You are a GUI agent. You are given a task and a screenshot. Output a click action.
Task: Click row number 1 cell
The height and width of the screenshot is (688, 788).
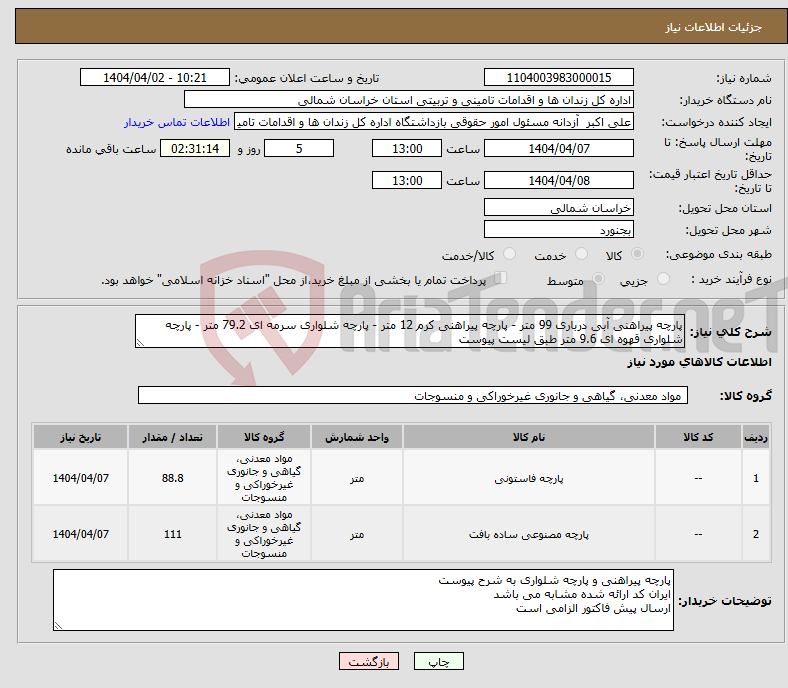click(756, 478)
